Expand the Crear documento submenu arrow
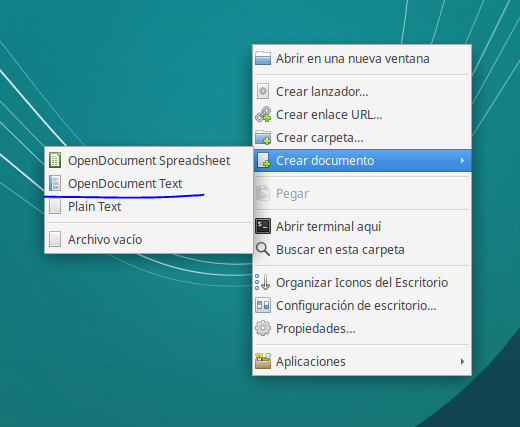 click(x=462, y=161)
